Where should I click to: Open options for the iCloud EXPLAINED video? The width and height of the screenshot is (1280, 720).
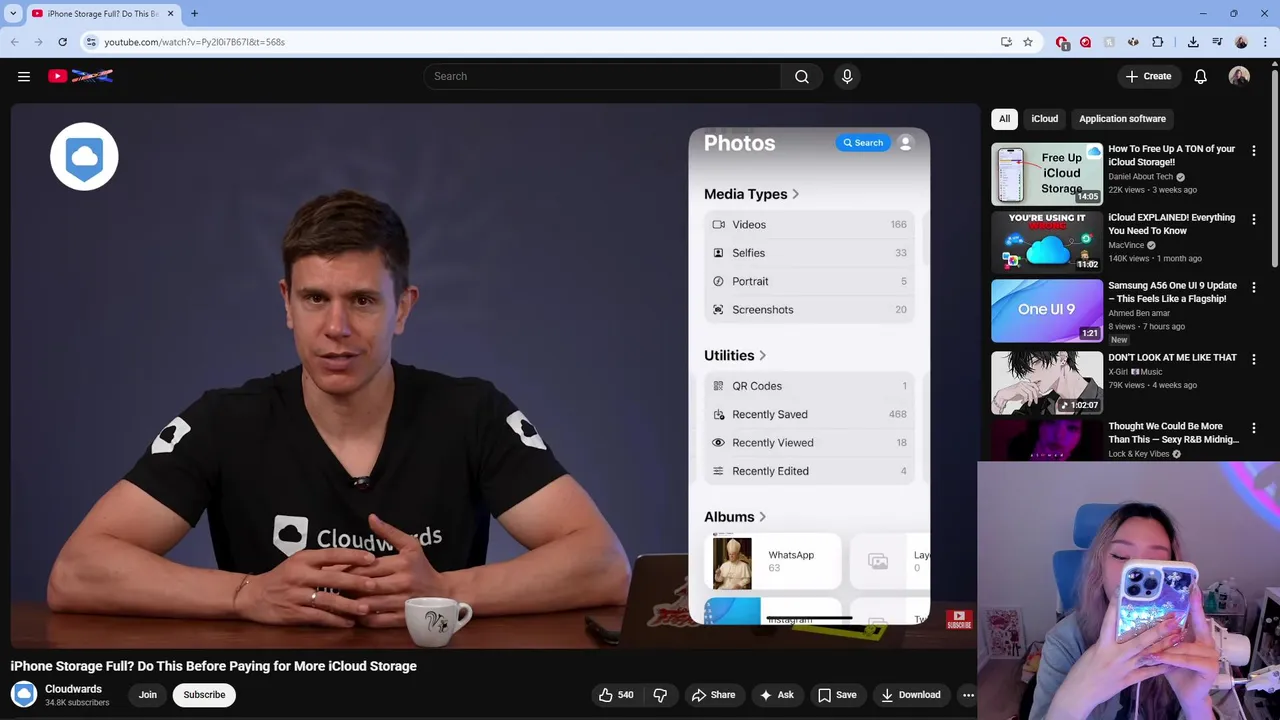click(x=1254, y=219)
